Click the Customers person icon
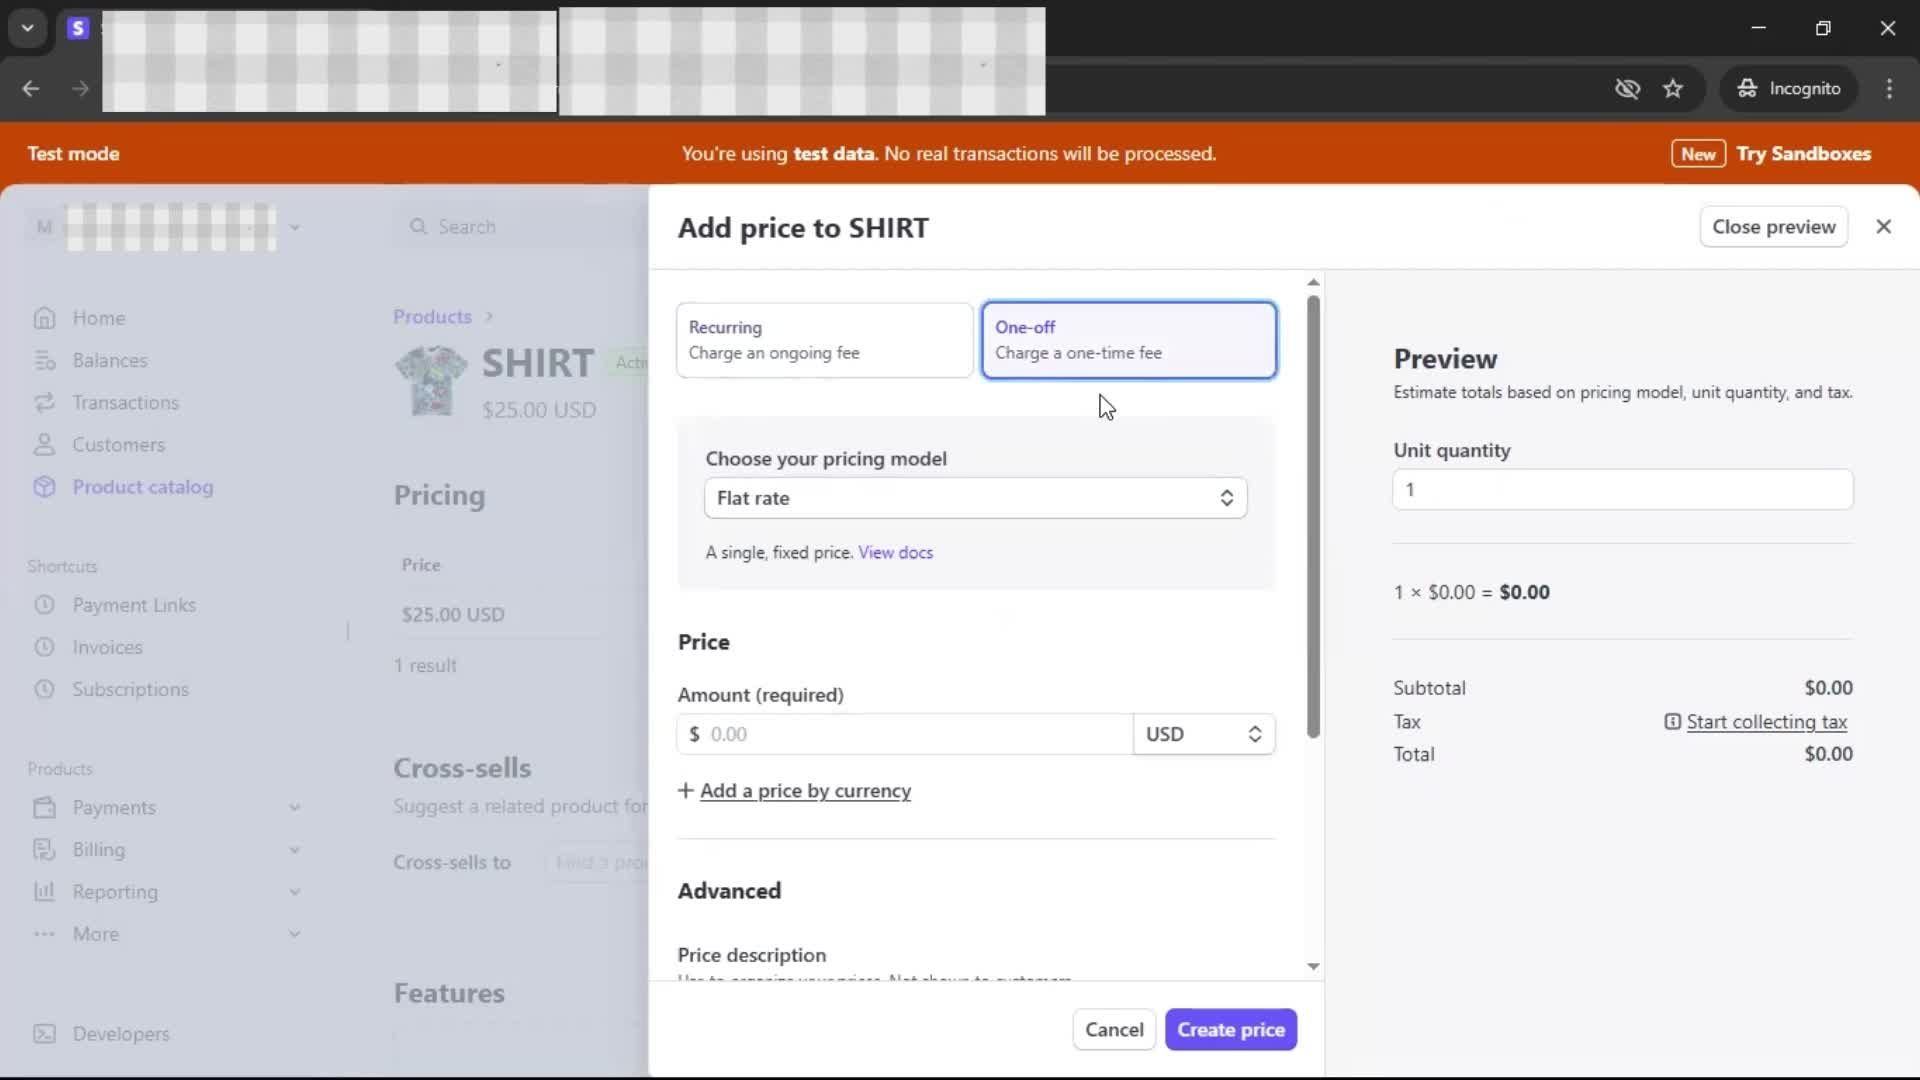 point(44,444)
